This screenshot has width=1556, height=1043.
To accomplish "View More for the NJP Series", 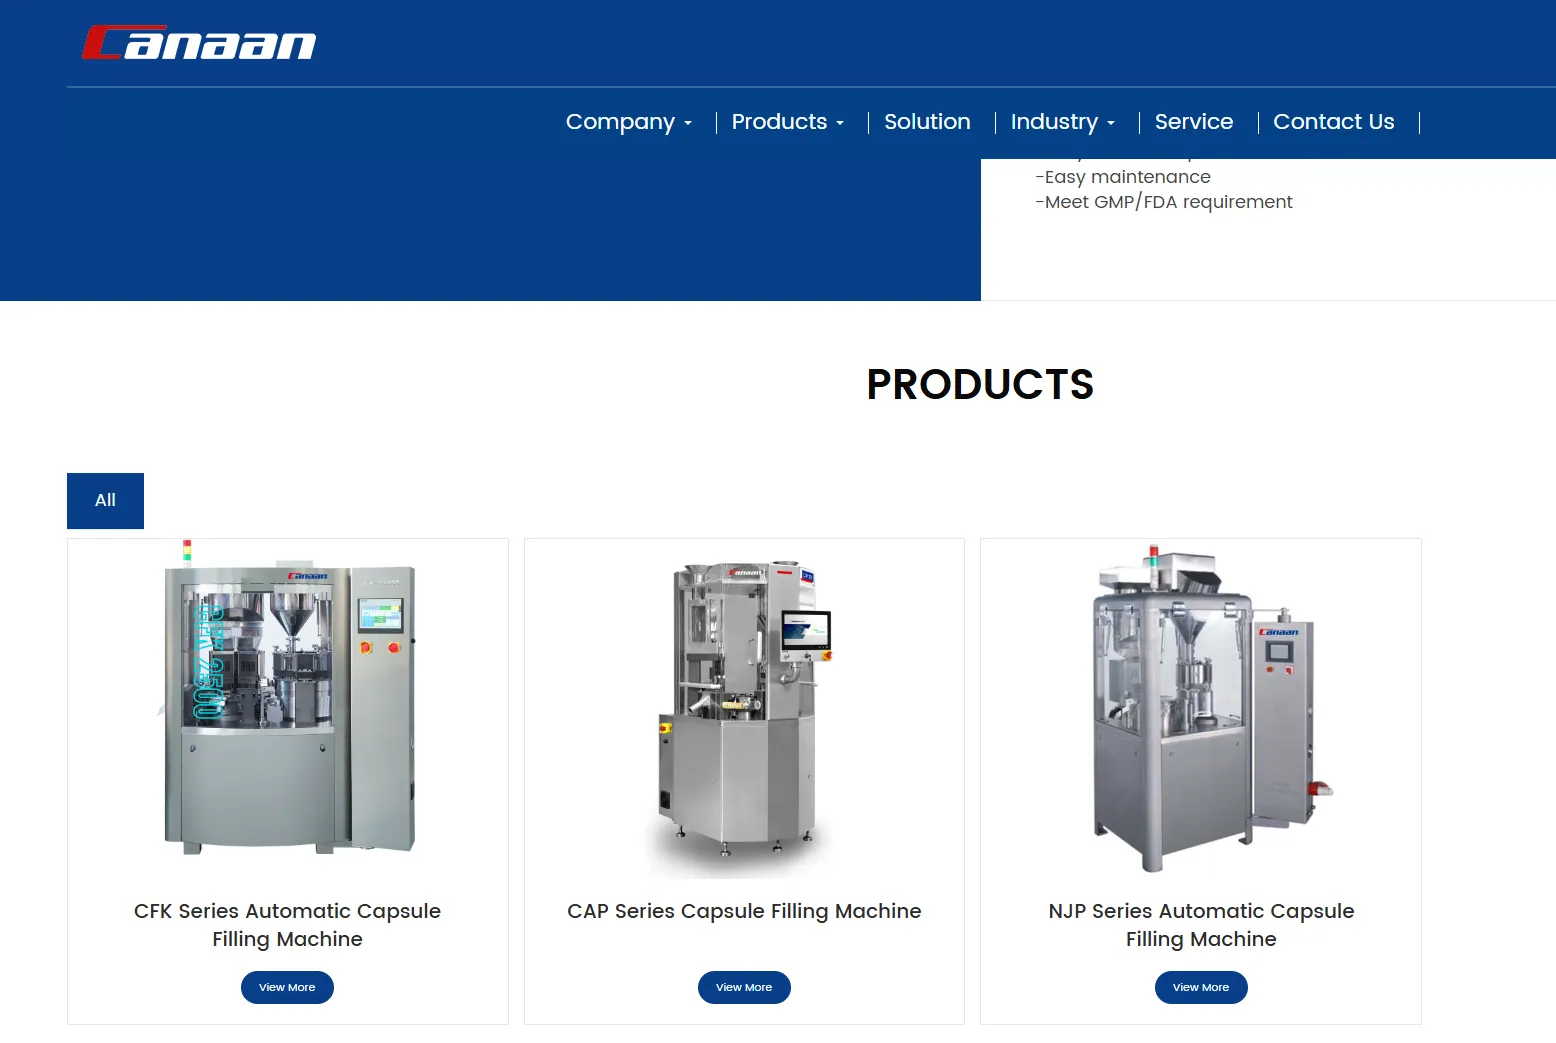I will pos(1201,987).
